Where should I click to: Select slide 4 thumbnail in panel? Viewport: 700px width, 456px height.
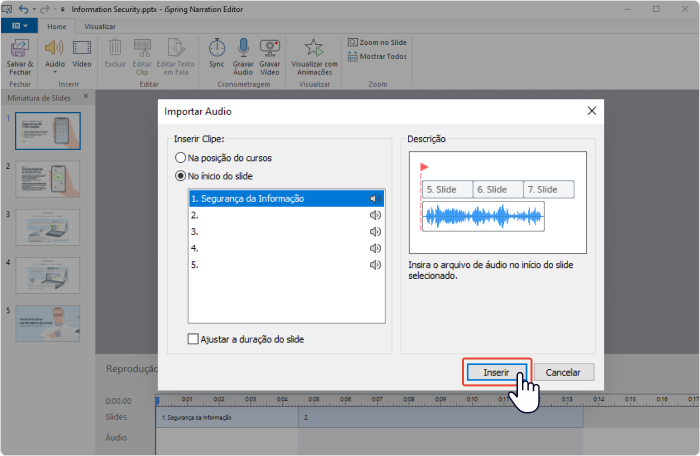point(48,275)
